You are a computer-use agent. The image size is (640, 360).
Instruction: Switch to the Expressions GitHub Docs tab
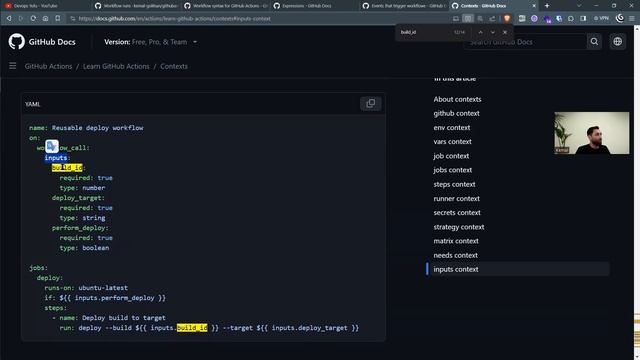314,6
